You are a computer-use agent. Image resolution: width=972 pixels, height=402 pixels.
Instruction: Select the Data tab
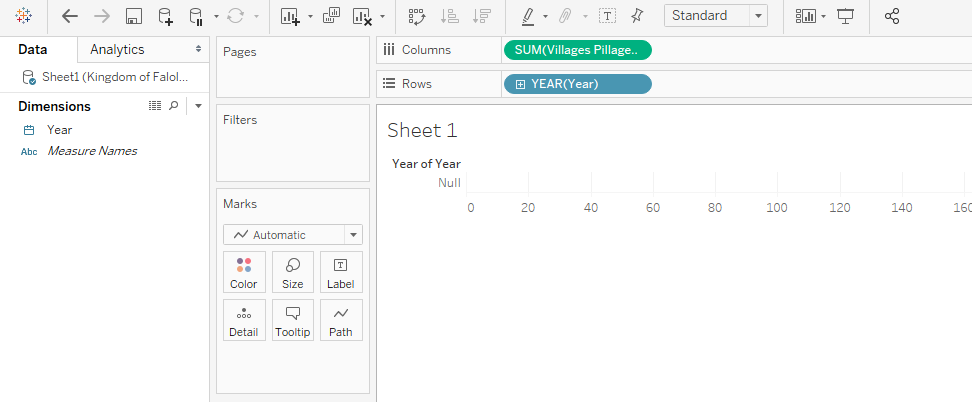pyautogui.click(x=33, y=49)
